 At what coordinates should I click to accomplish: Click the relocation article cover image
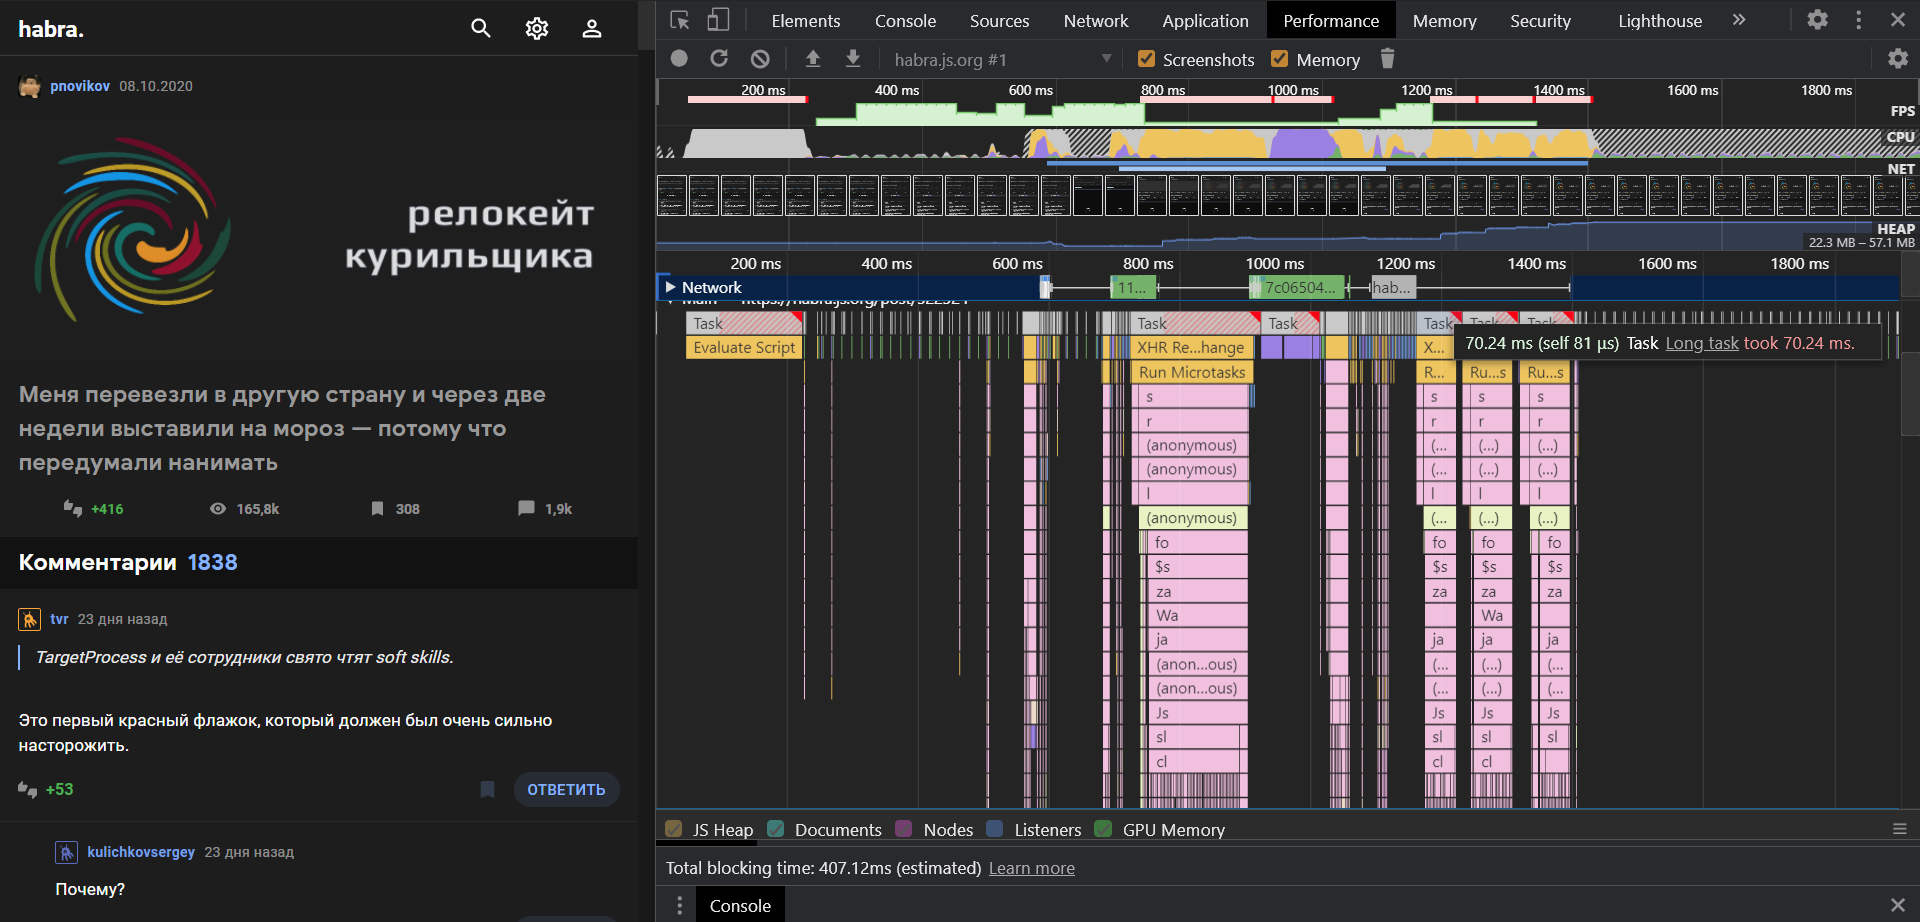tap(319, 230)
